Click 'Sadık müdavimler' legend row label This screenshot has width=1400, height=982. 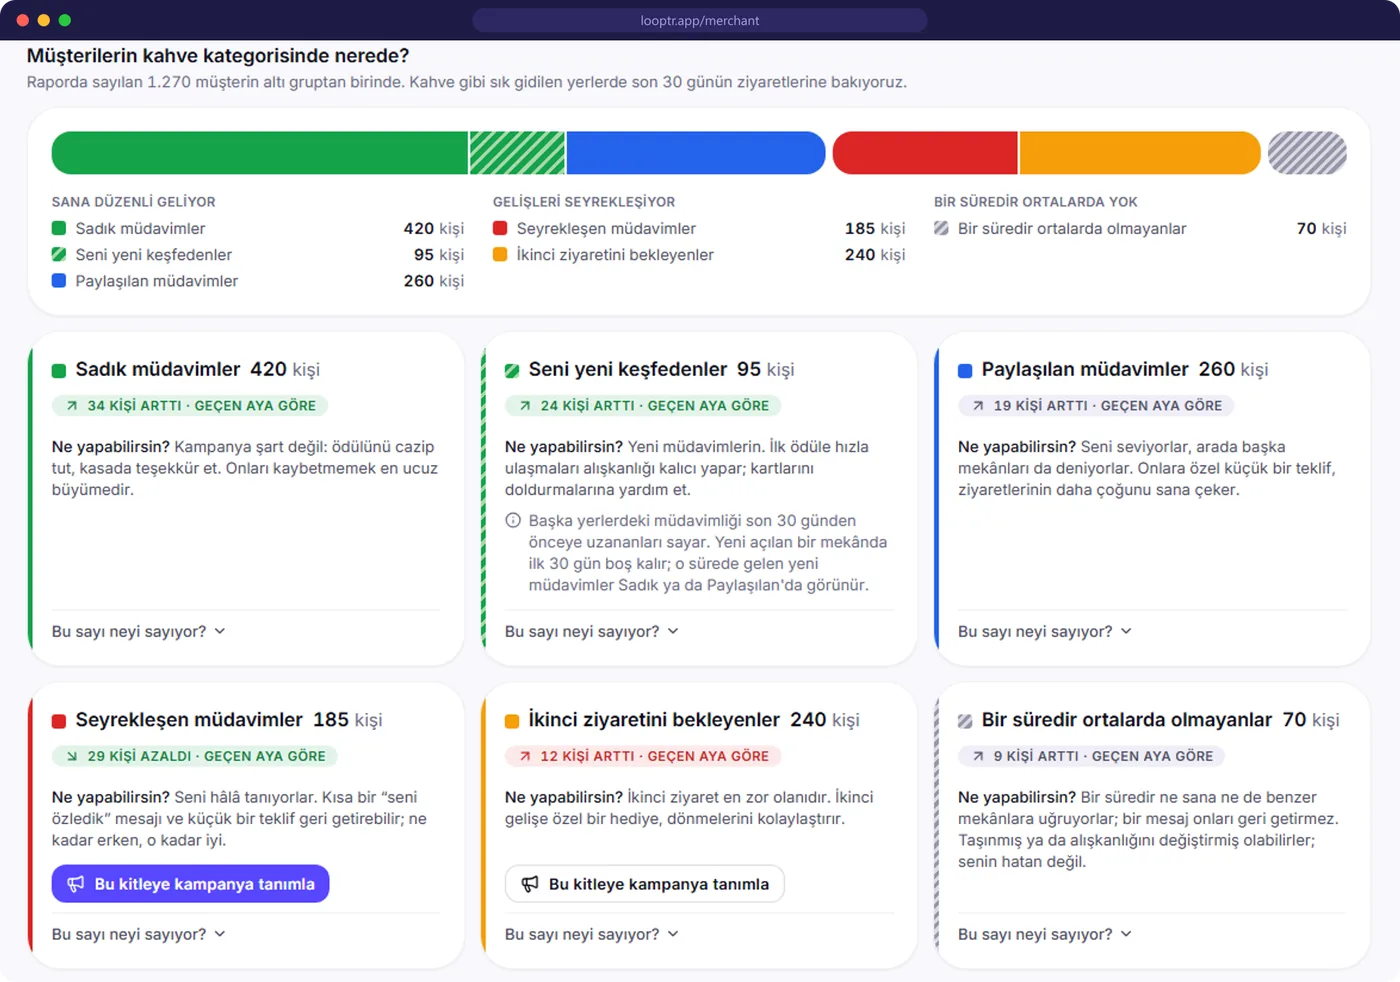coord(140,229)
